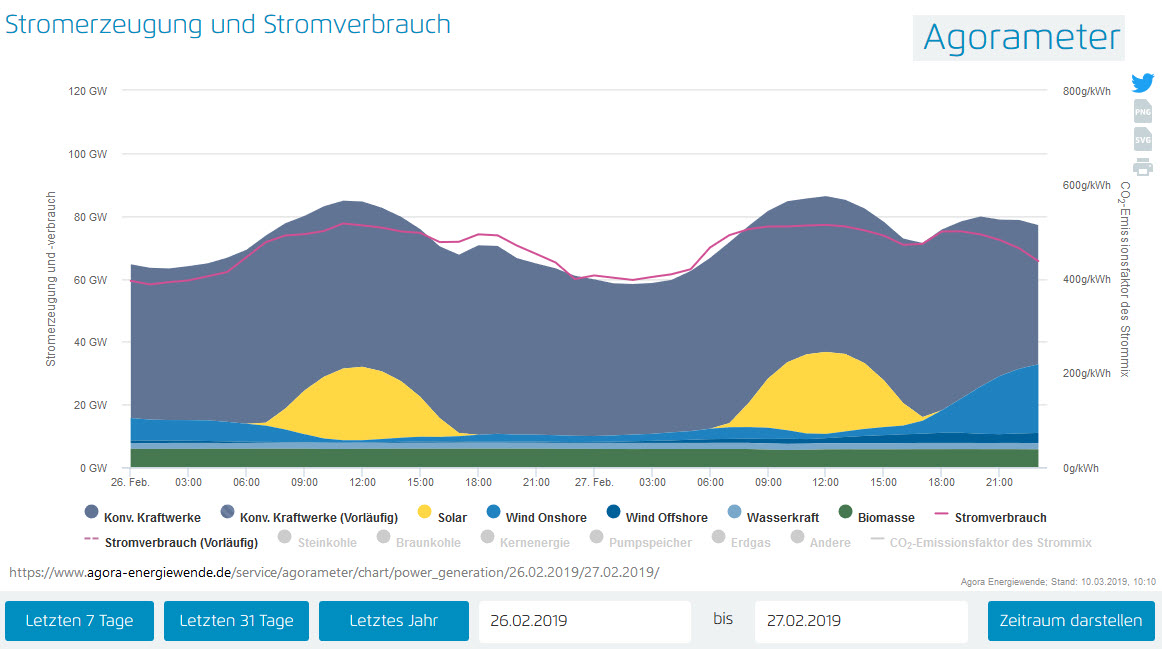Image resolution: width=1162 pixels, height=649 pixels.
Task: Toggle Solar series in the legend
Action: [440, 517]
